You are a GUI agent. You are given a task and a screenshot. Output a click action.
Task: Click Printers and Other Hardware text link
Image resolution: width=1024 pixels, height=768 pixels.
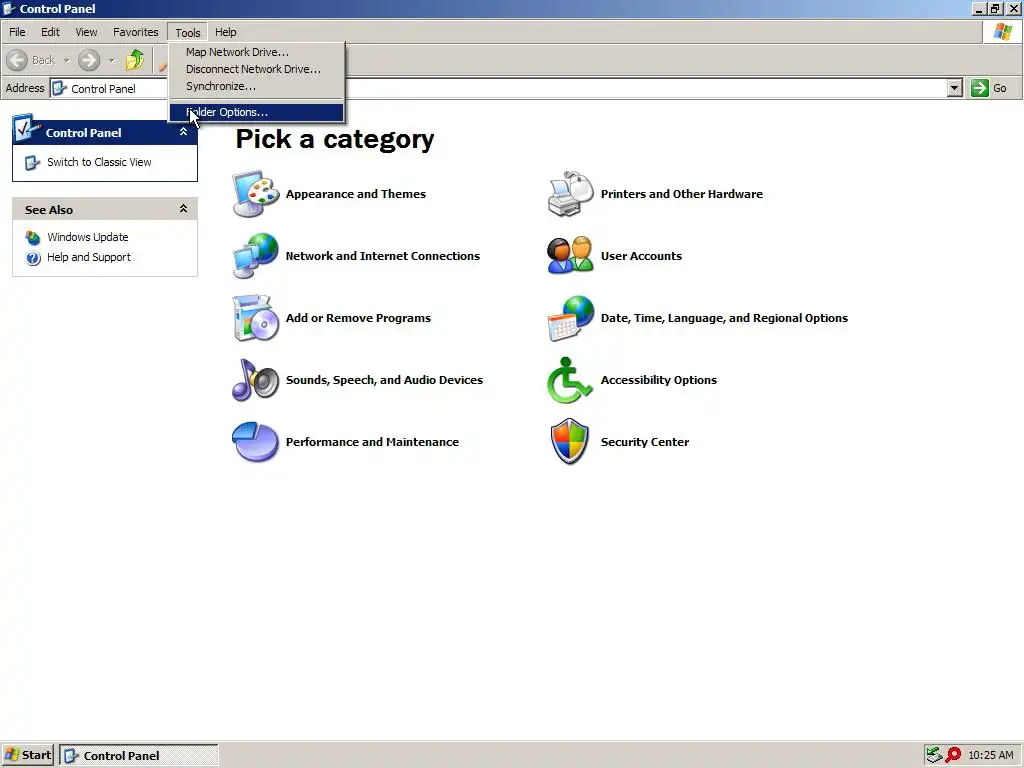coord(682,194)
